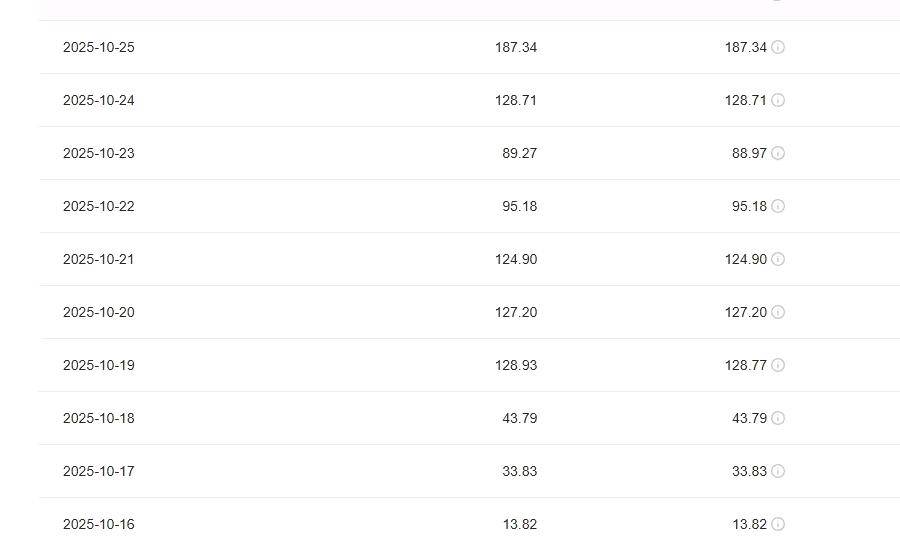Open the info icon in the 2025-10-20 row
The height and width of the screenshot is (542, 900).
pyautogui.click(x=778, y=312)
